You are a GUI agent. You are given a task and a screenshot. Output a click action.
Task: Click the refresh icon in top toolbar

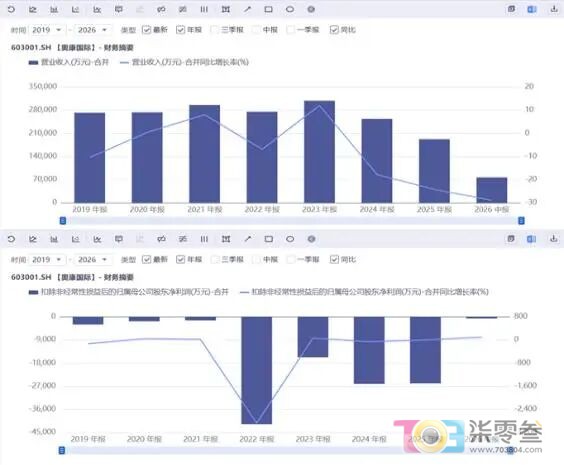[x=11, y=9]
